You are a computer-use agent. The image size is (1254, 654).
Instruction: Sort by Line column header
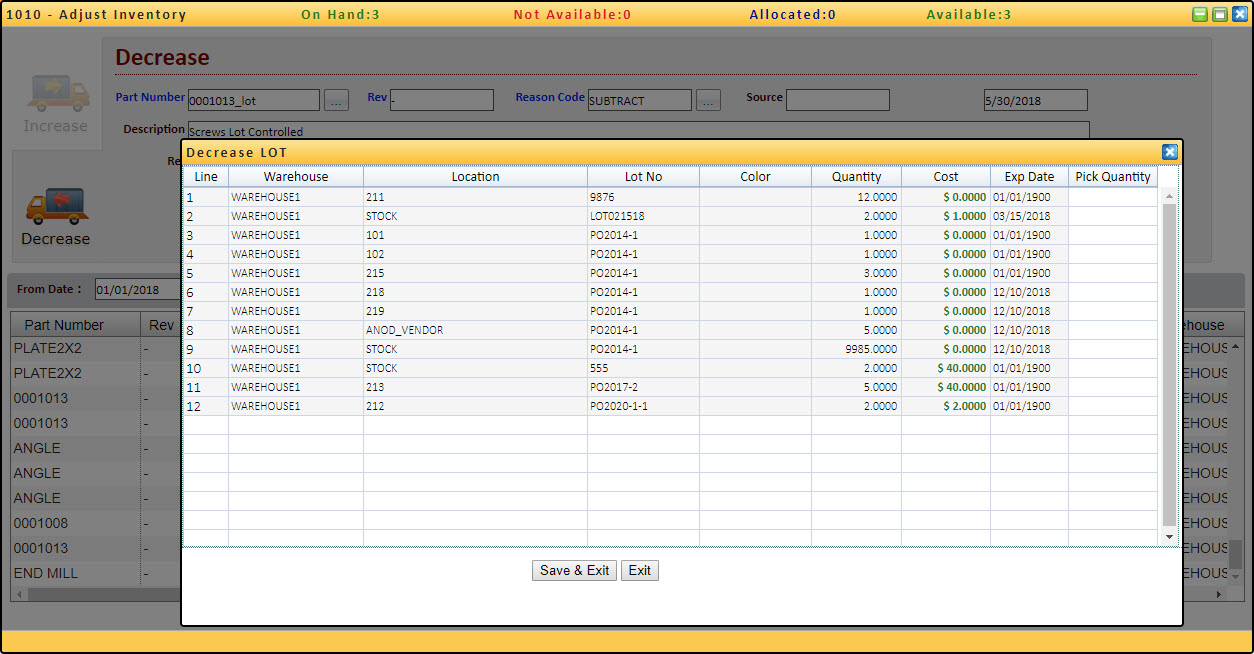point(206,176)
